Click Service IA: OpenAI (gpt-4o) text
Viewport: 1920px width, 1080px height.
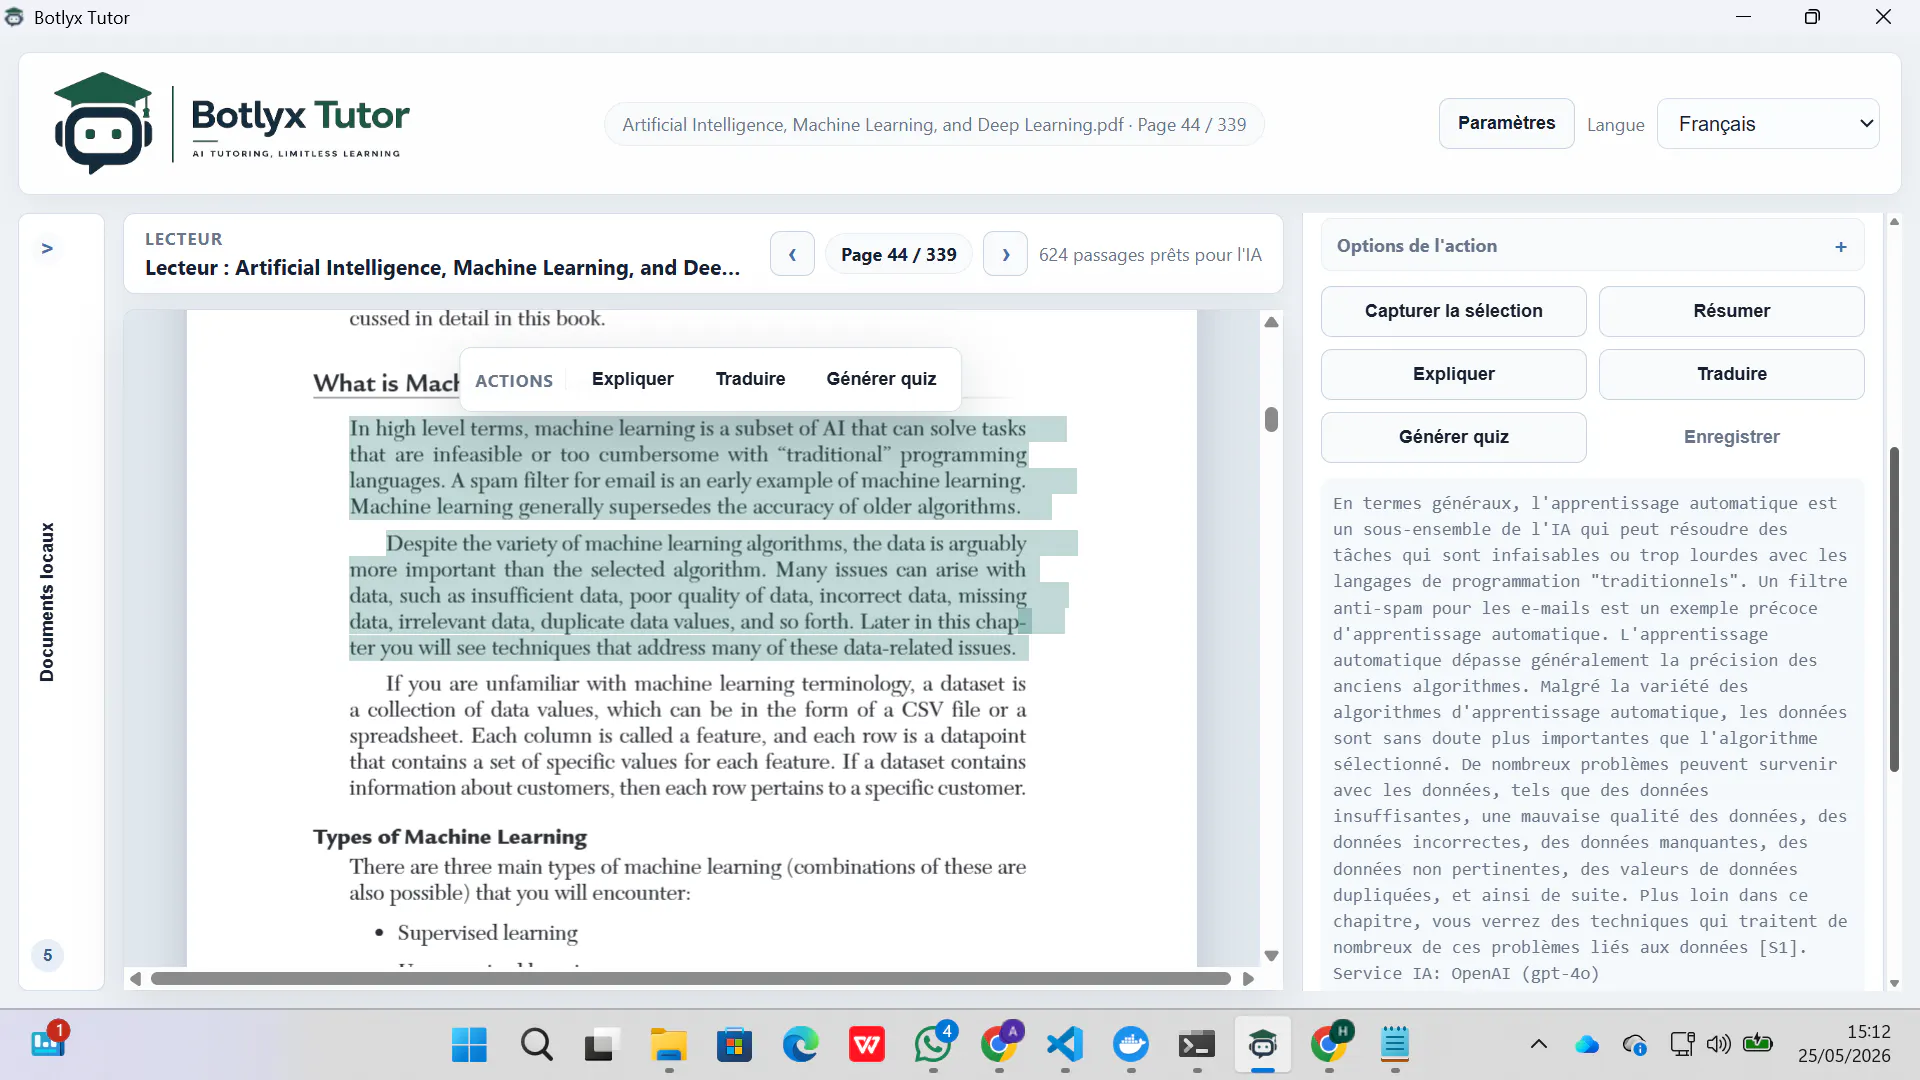click(1466, 973)
